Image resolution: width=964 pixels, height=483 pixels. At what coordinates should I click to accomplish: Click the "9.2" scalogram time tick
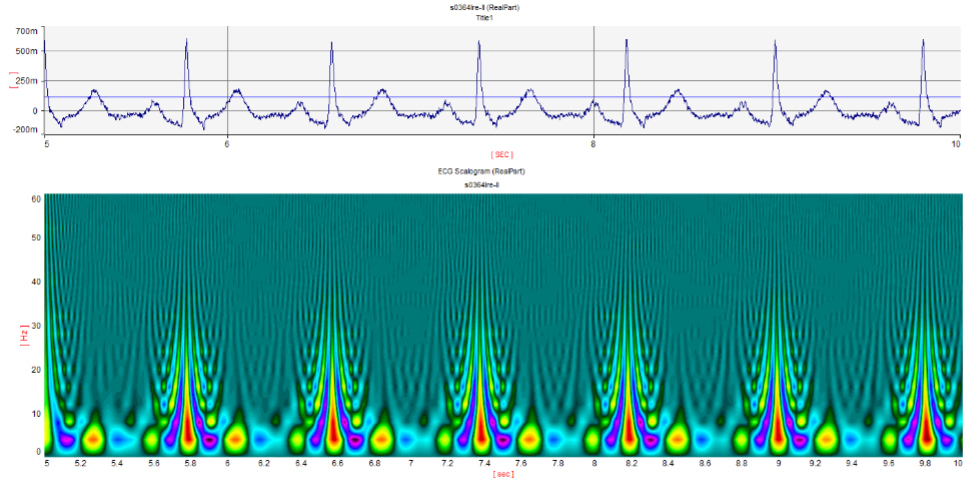(814, 463)
